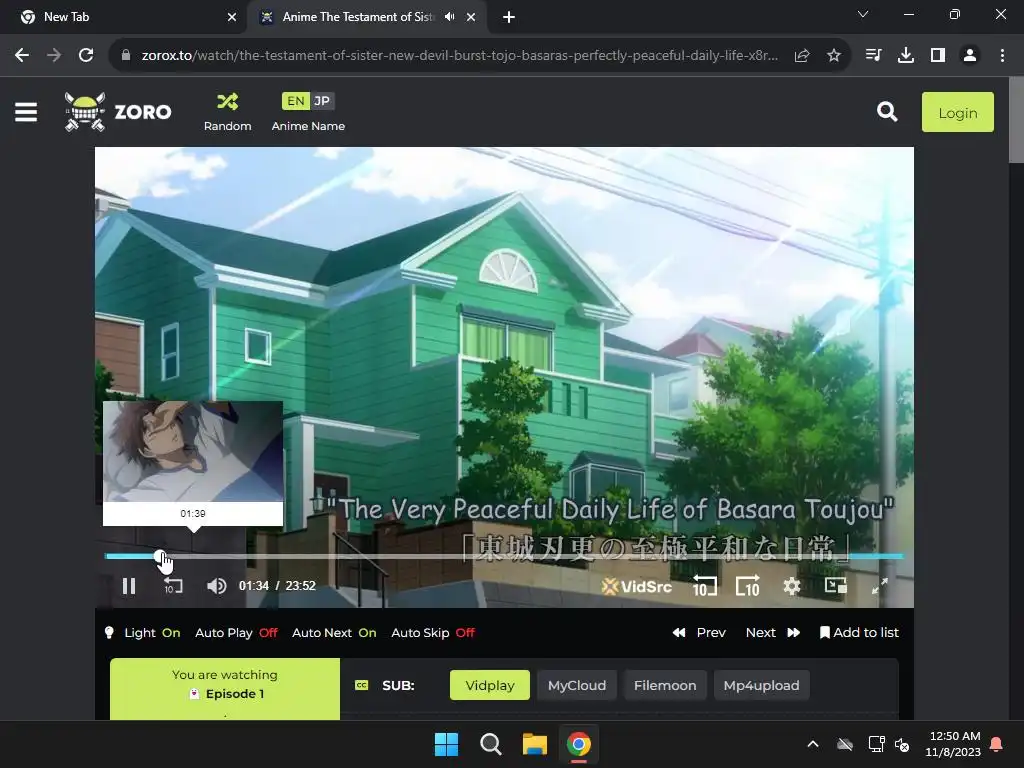
Task: Open the Chrome three-dot menu
Action: [1002, 56]
